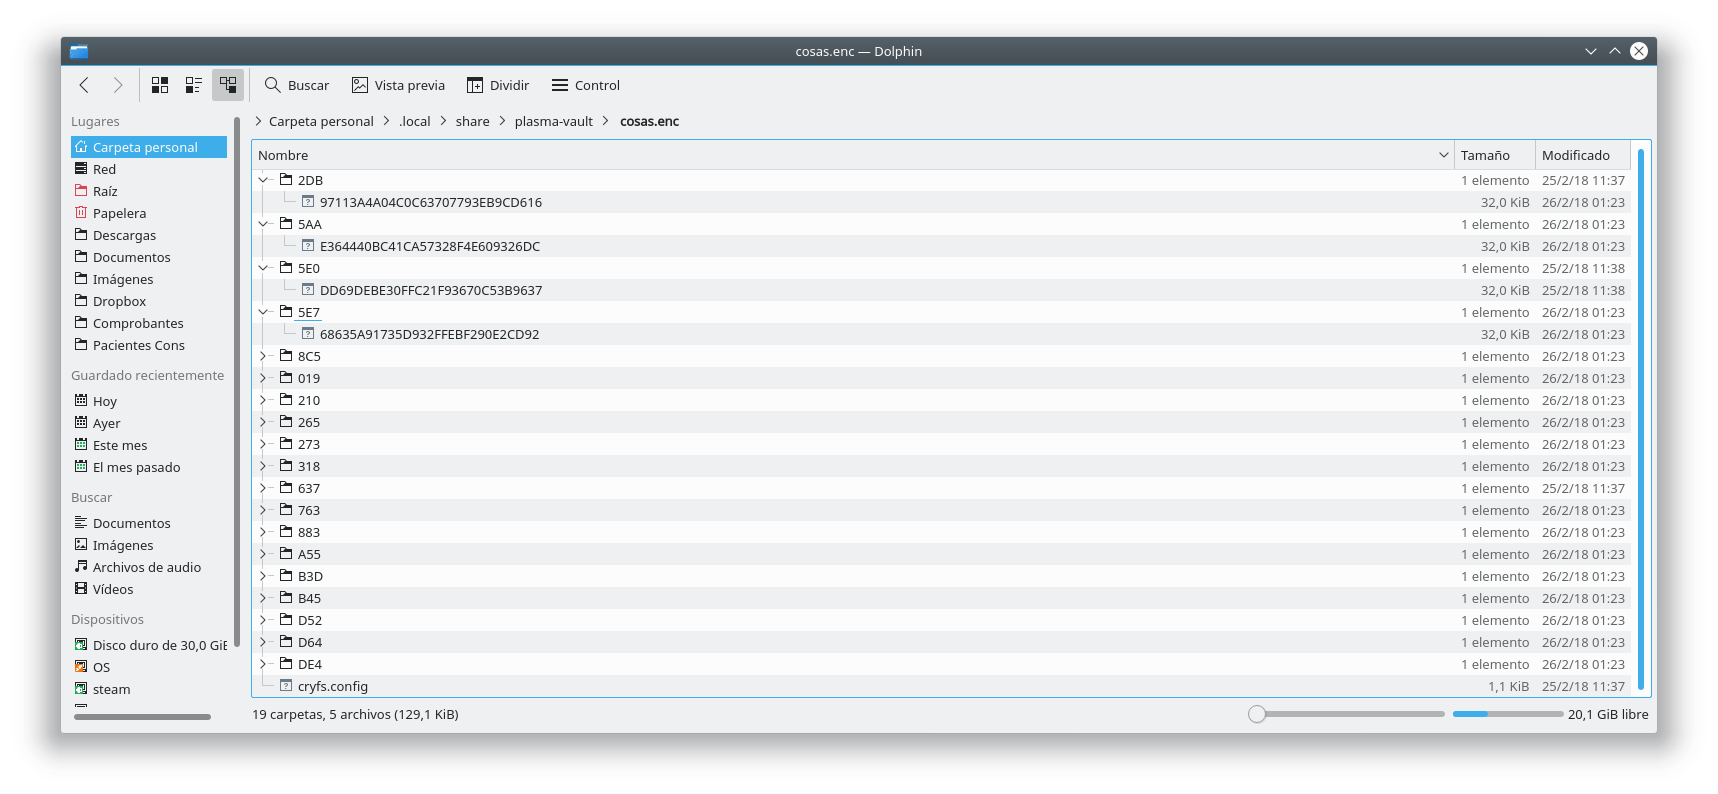1718x794 pixels.
Task: Show files saved Este mes
Action: 149,445
